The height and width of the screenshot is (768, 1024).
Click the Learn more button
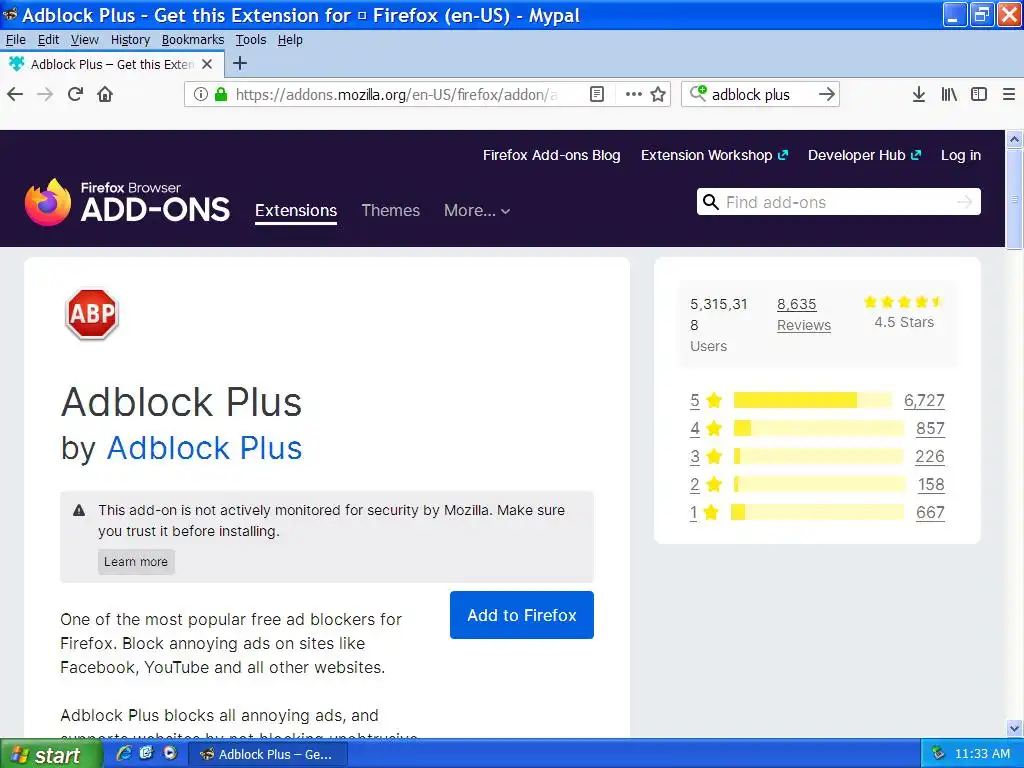(136, 562)
